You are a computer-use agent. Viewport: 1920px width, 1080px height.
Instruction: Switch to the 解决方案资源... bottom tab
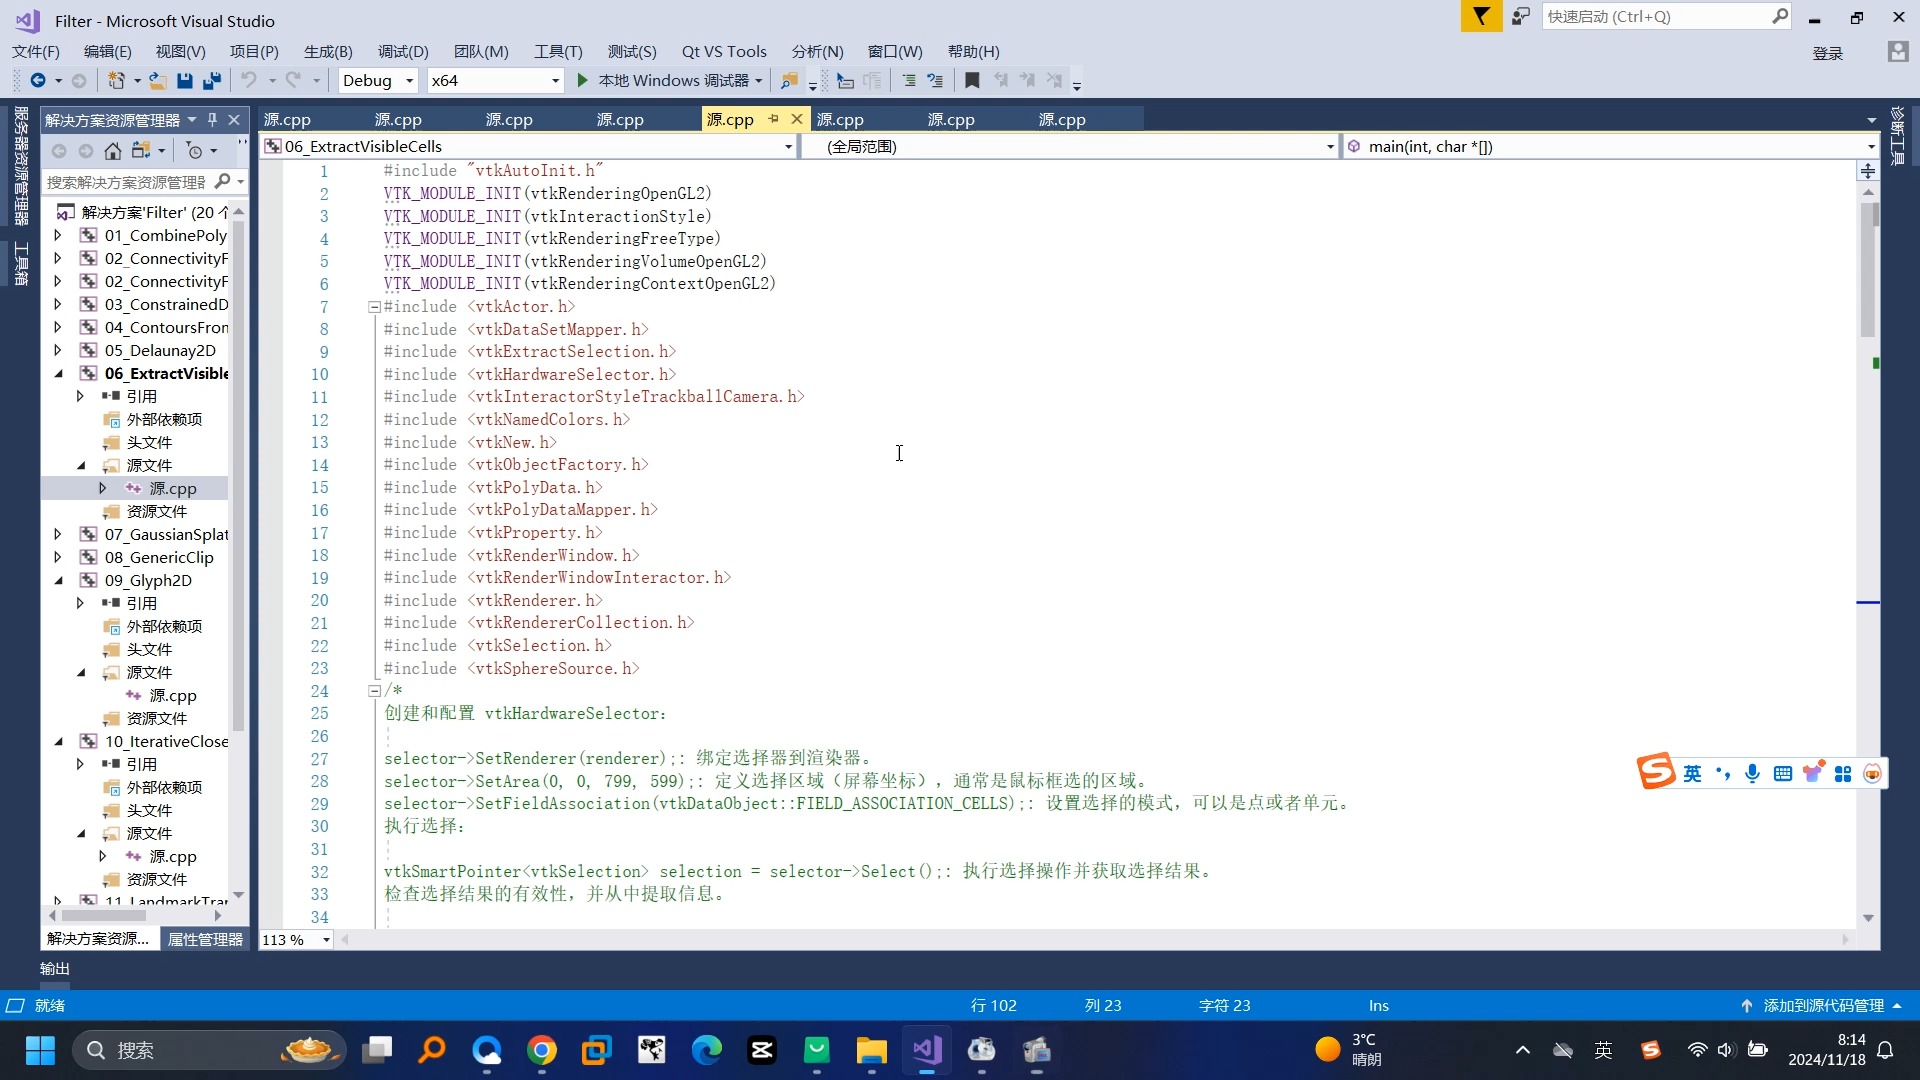tap(98, 939)
